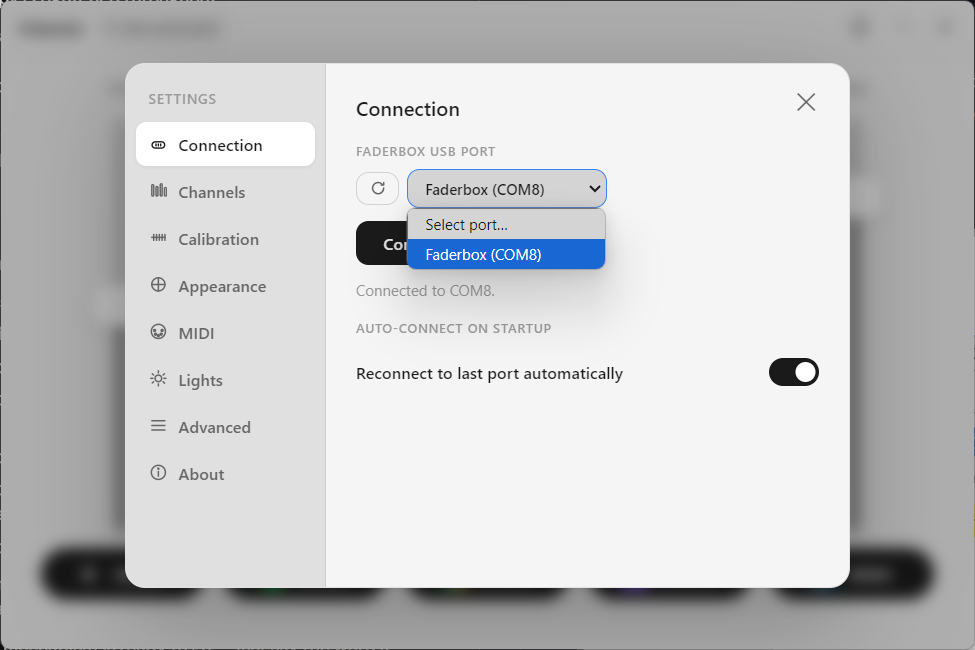Open the Appearance settings section
Image resolution: width=975 pixels, height=650 pixels.
(226, 286)
